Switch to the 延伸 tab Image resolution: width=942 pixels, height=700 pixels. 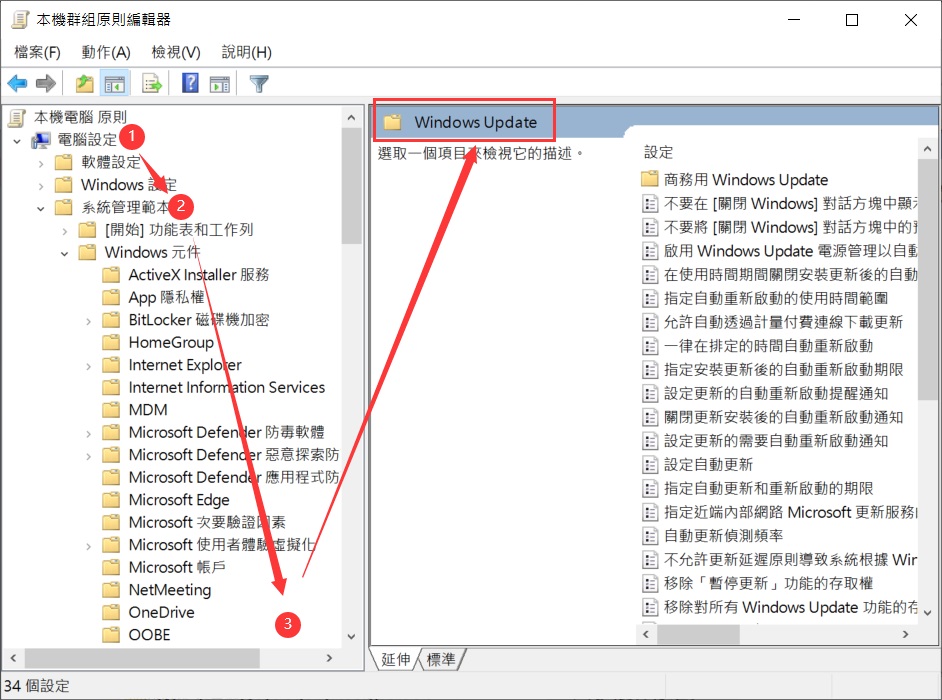395,659
